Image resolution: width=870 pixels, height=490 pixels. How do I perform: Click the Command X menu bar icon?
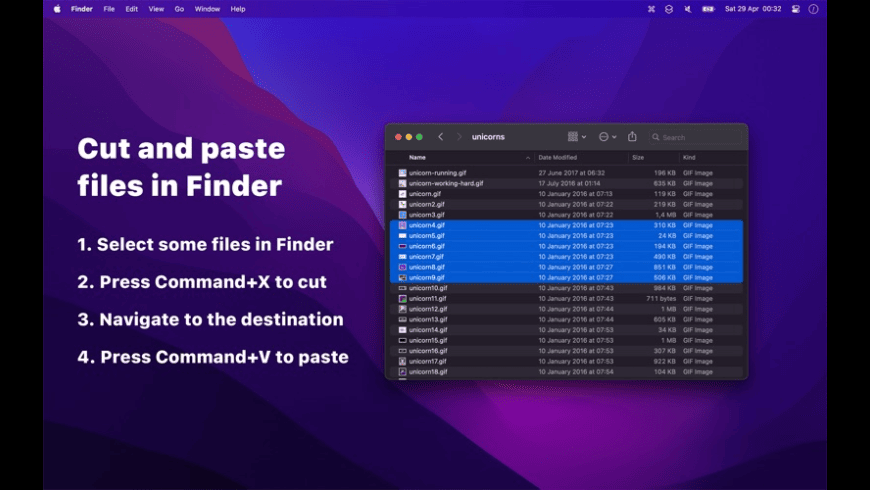click(x=651, y=9)
